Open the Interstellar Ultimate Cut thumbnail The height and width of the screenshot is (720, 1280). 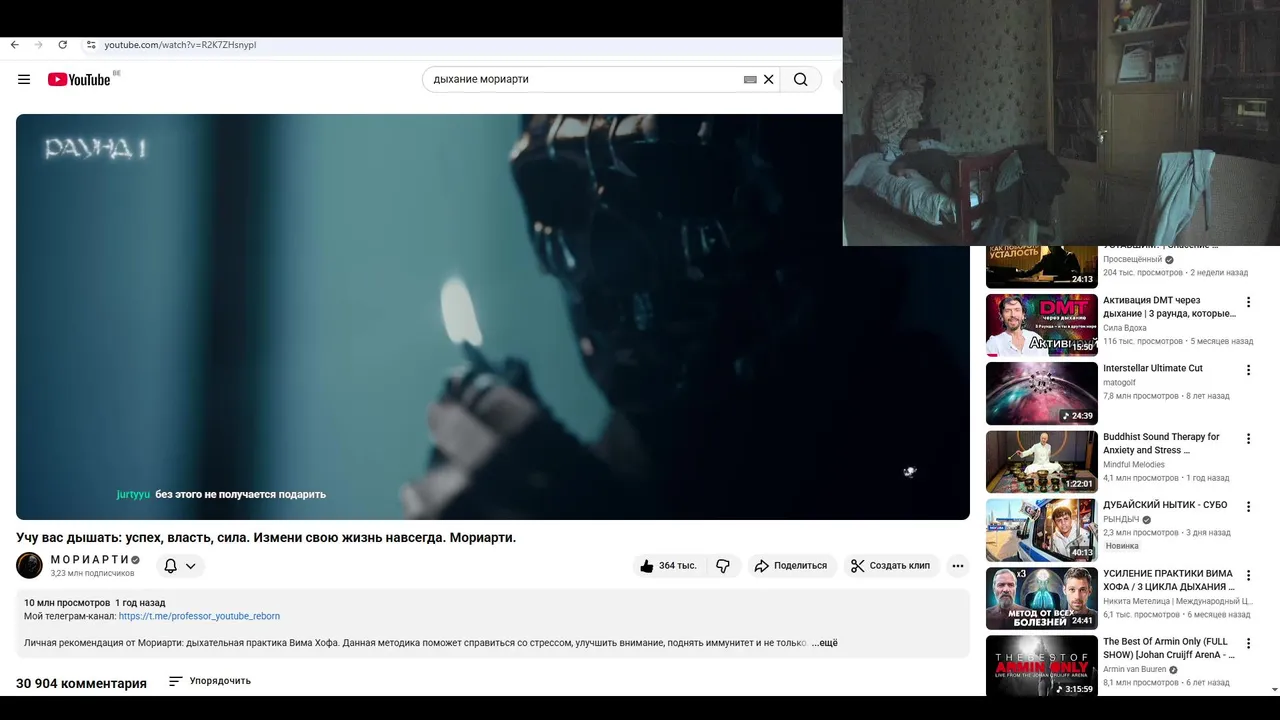coord(1042,393)
